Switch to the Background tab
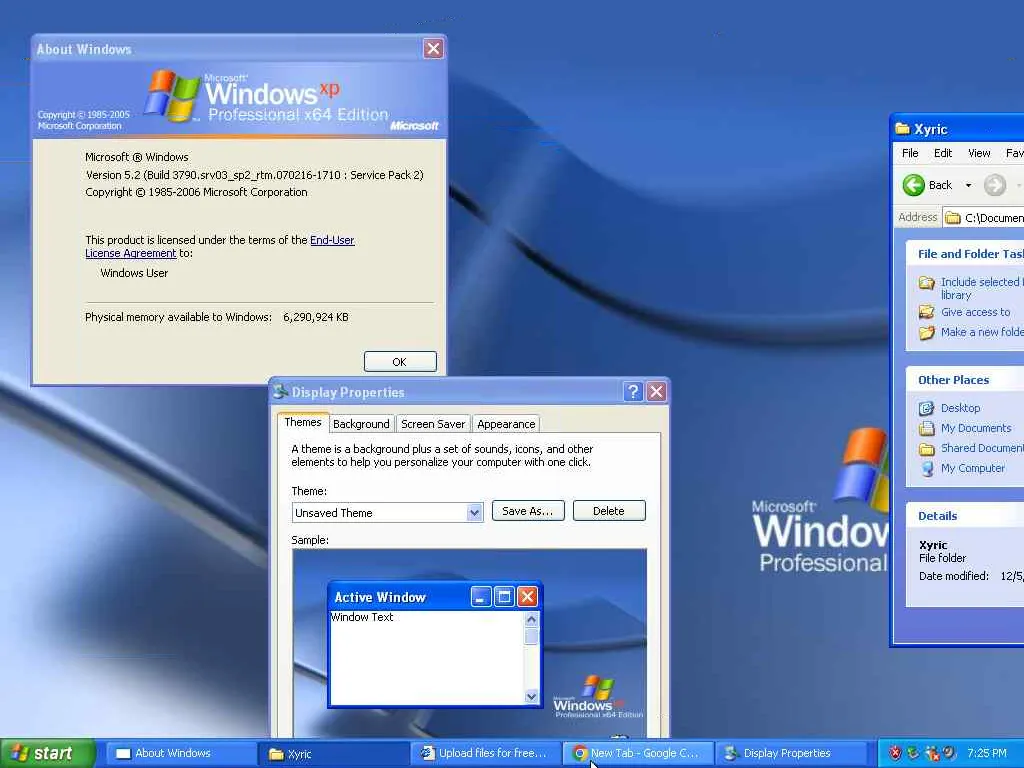Viewport: 1024px width, 768px height. pos(361,424)
